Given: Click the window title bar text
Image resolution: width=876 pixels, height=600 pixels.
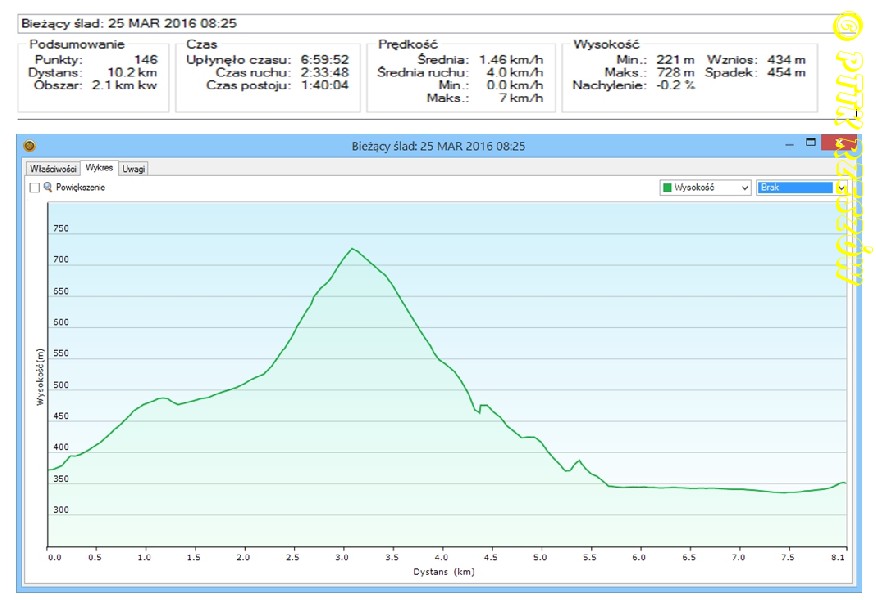Looking at the screenshot, I should pyautogui.click(x=438, y=146).
